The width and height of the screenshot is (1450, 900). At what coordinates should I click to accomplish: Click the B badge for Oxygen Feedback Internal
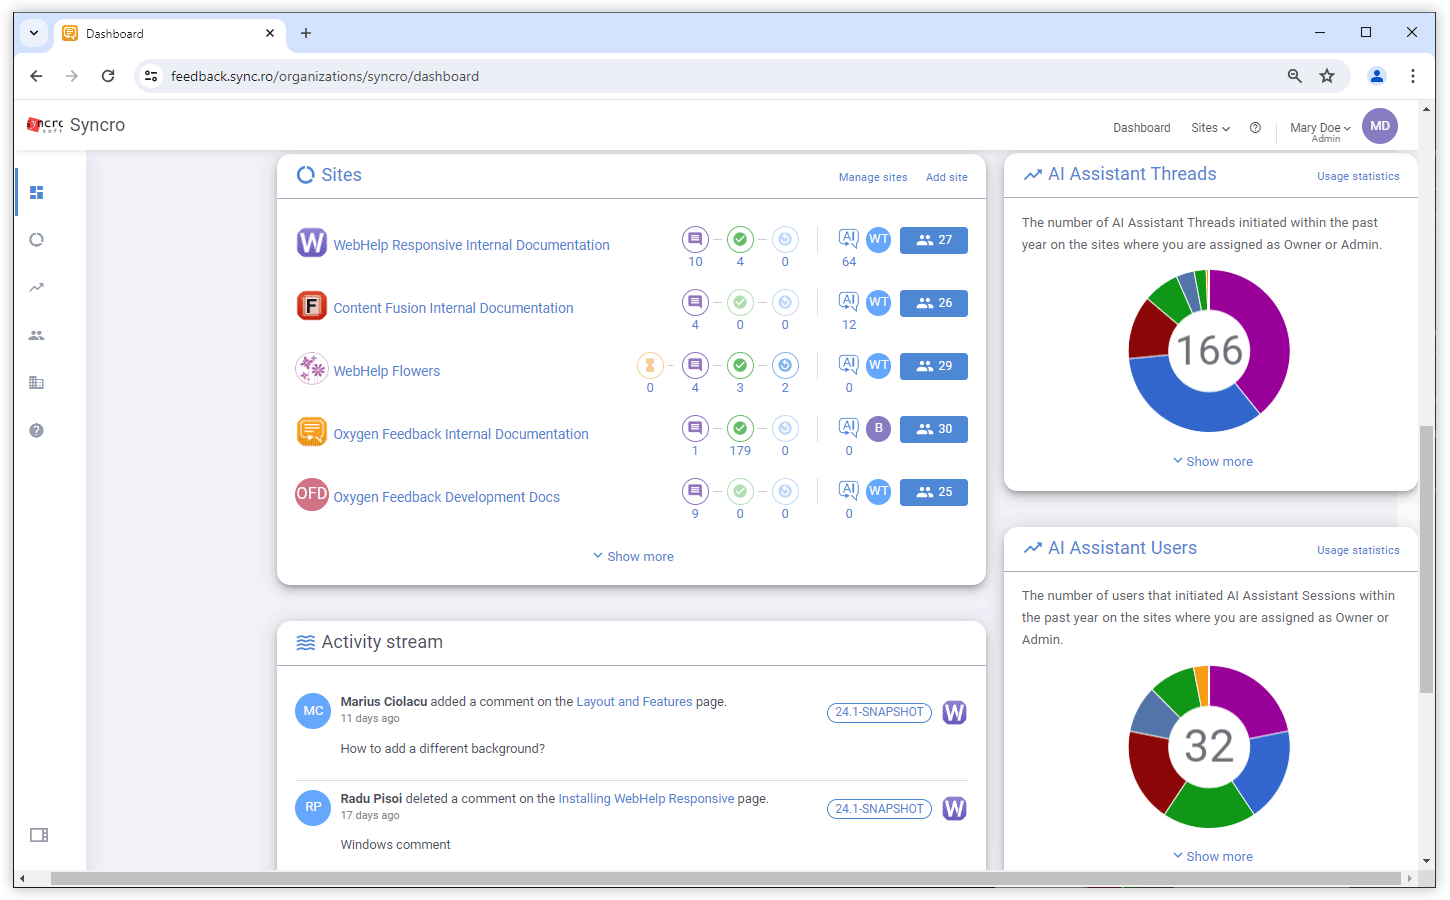(x=879, y=428)
